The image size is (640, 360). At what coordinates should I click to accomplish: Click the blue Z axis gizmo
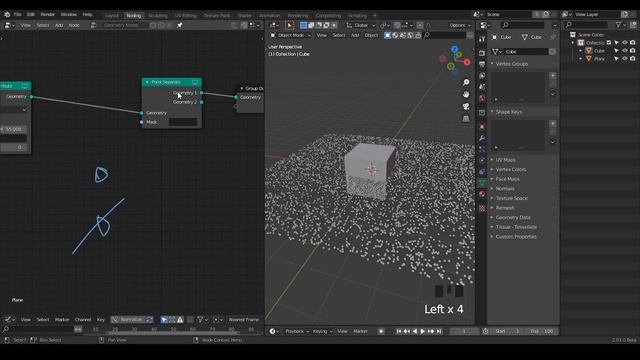454,49
